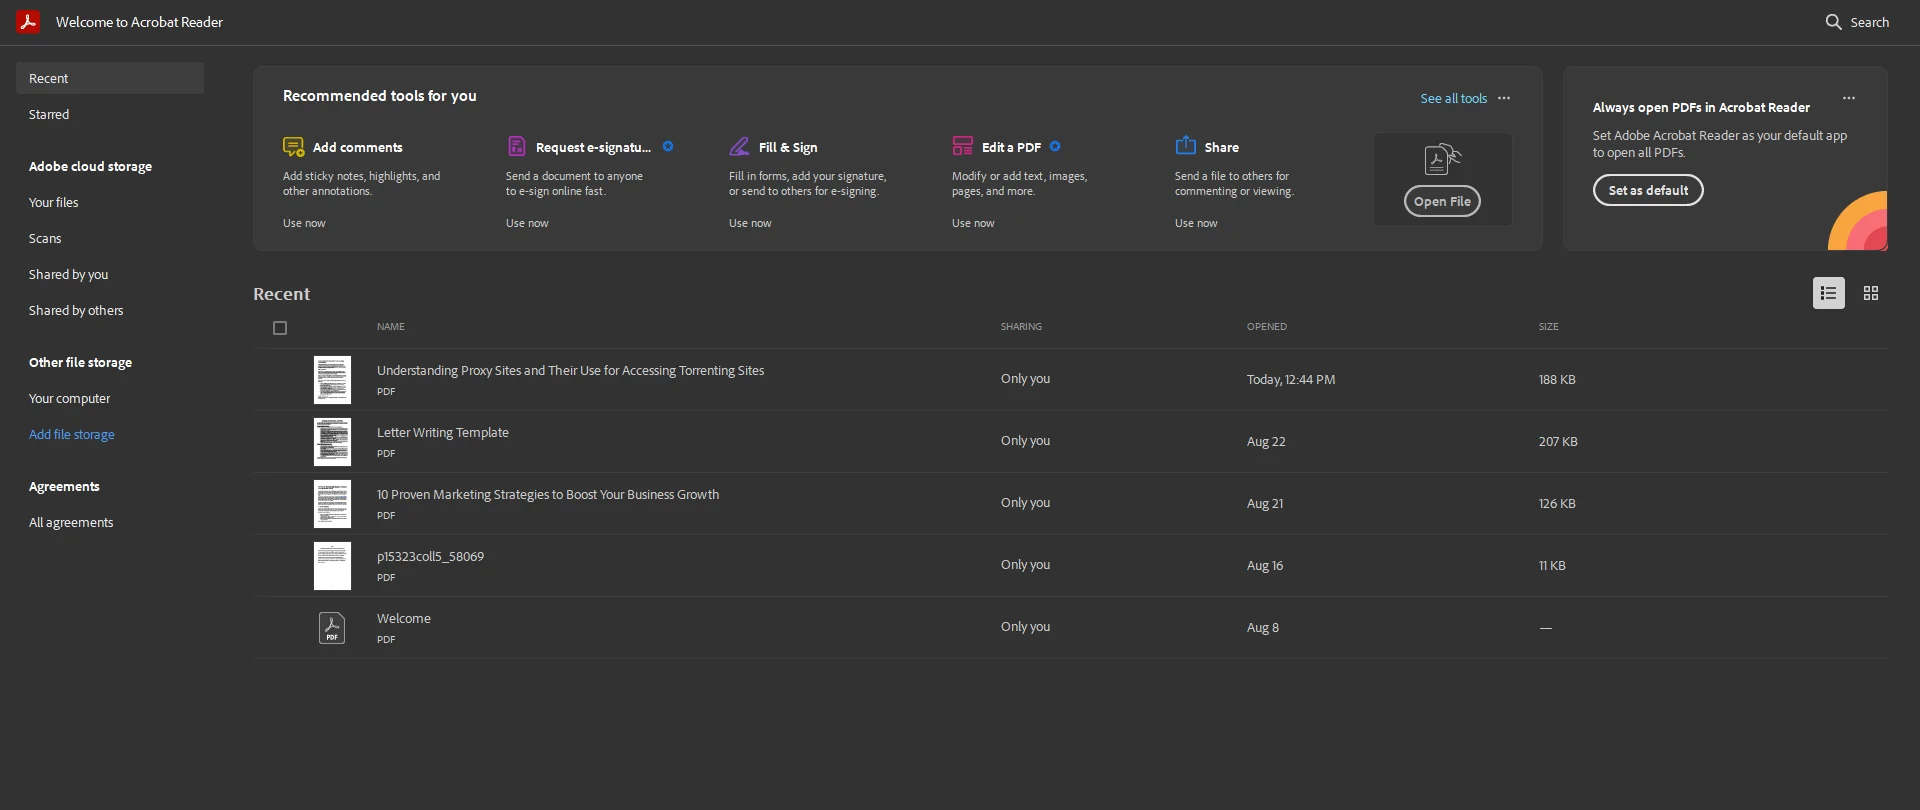Click the Search label in the header
The height and width of the screenshot is (810, 1920).
[x=1869, y=22]
